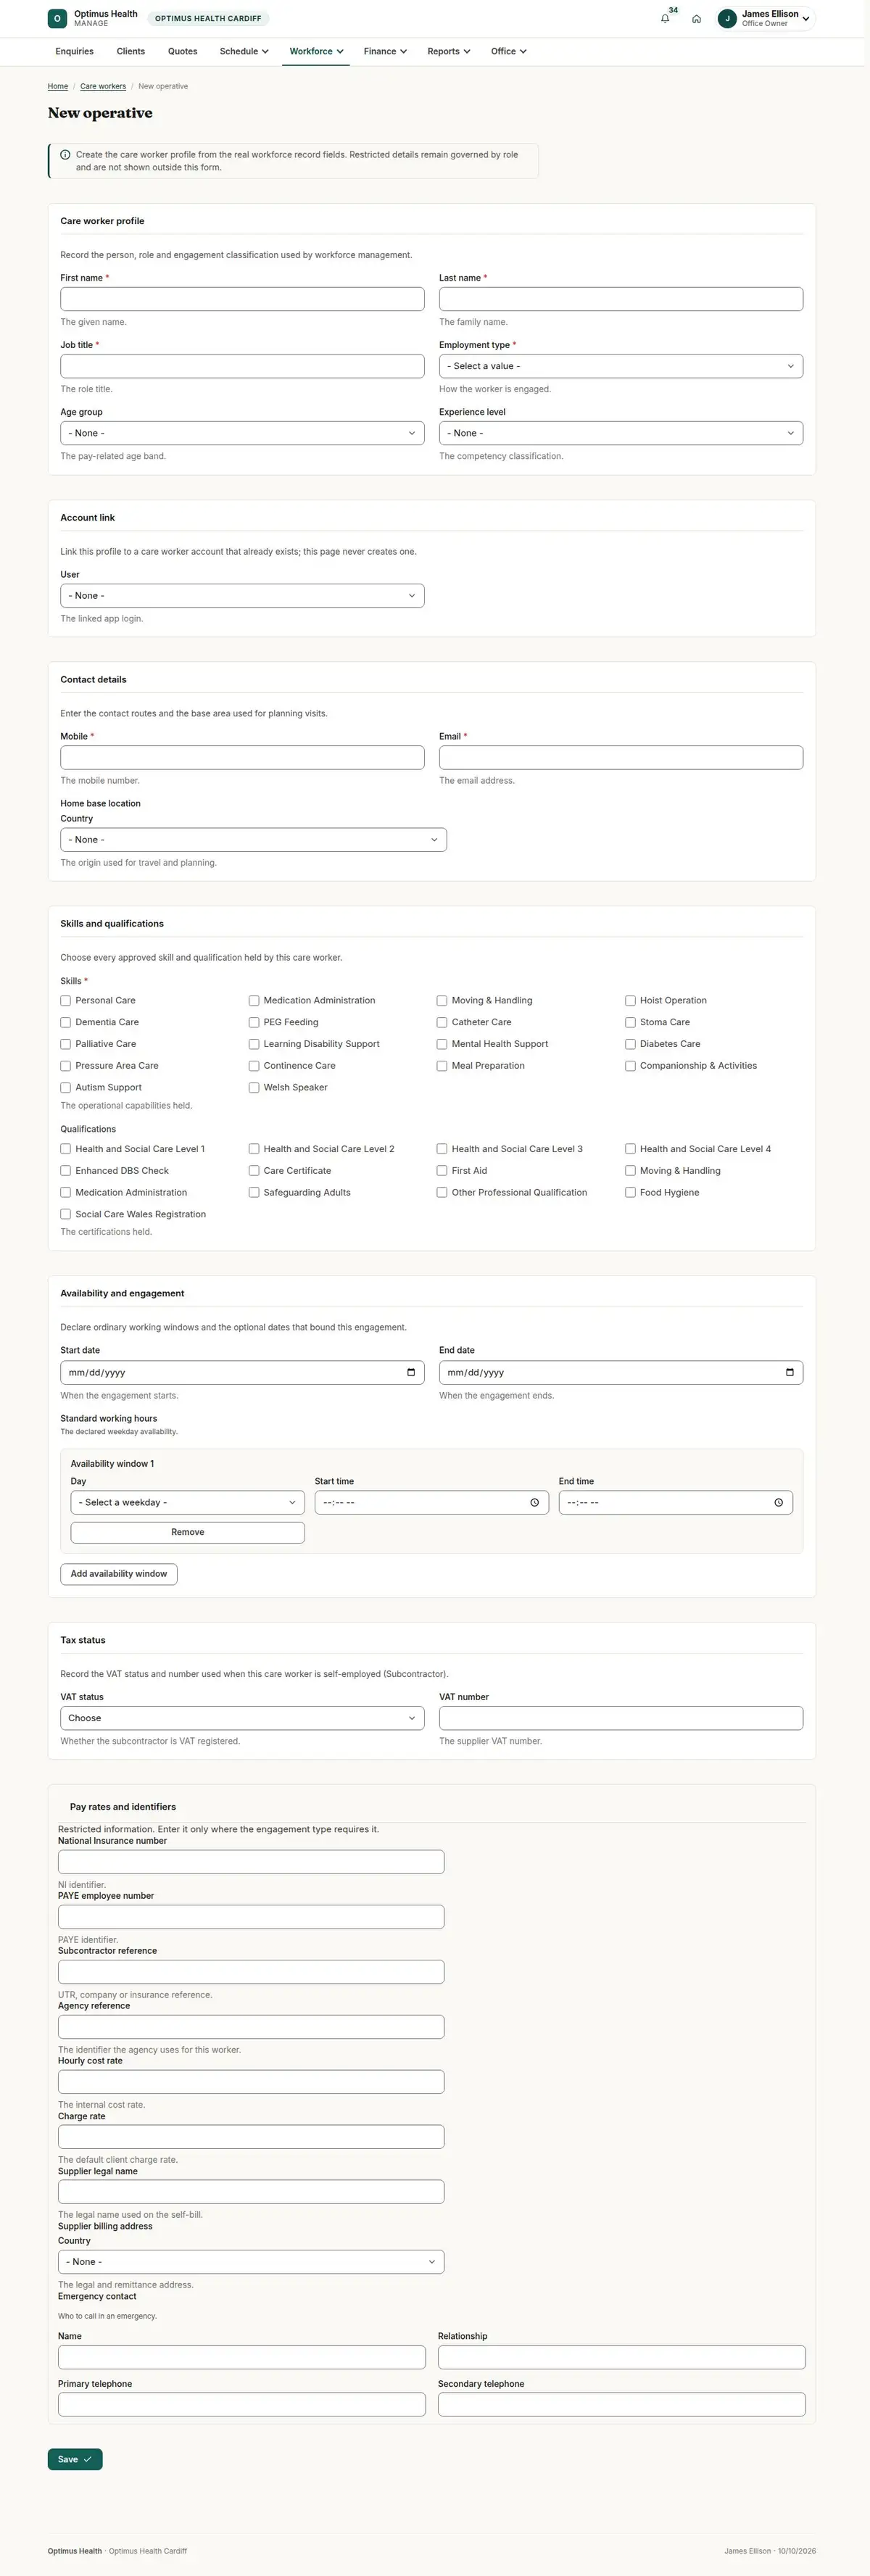Open the Employment type dropdown

tap(621, 366)
